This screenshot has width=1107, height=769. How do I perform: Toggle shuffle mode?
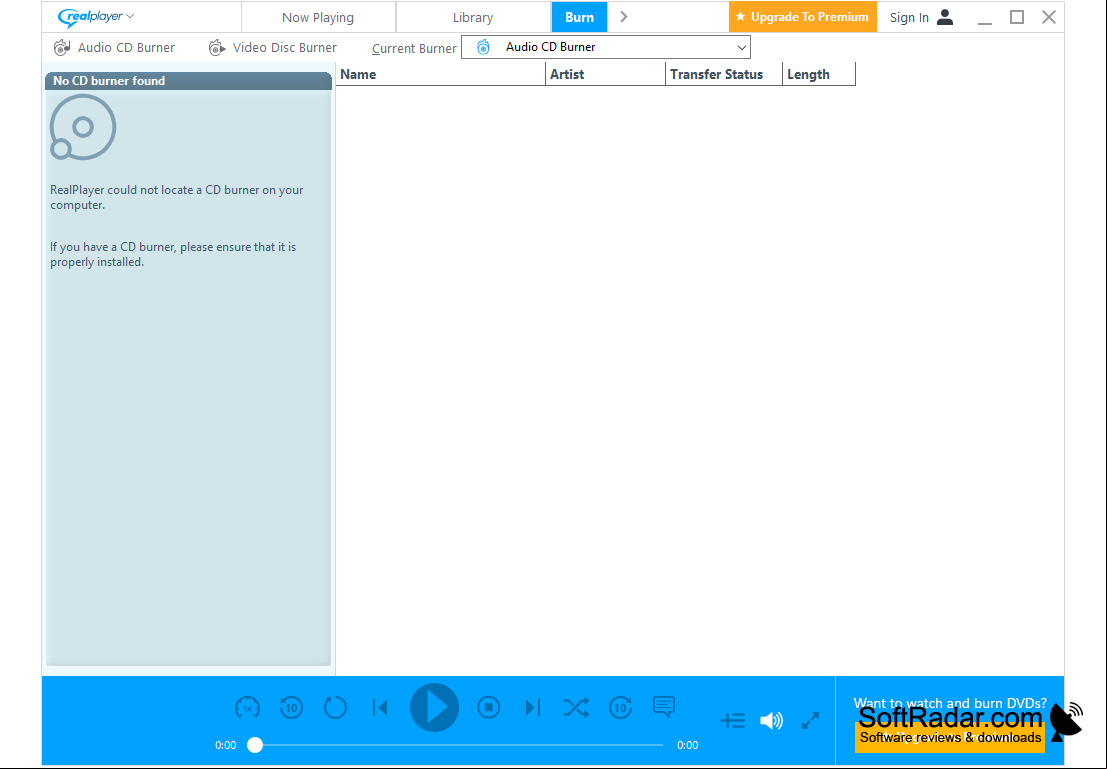point(576,707)
